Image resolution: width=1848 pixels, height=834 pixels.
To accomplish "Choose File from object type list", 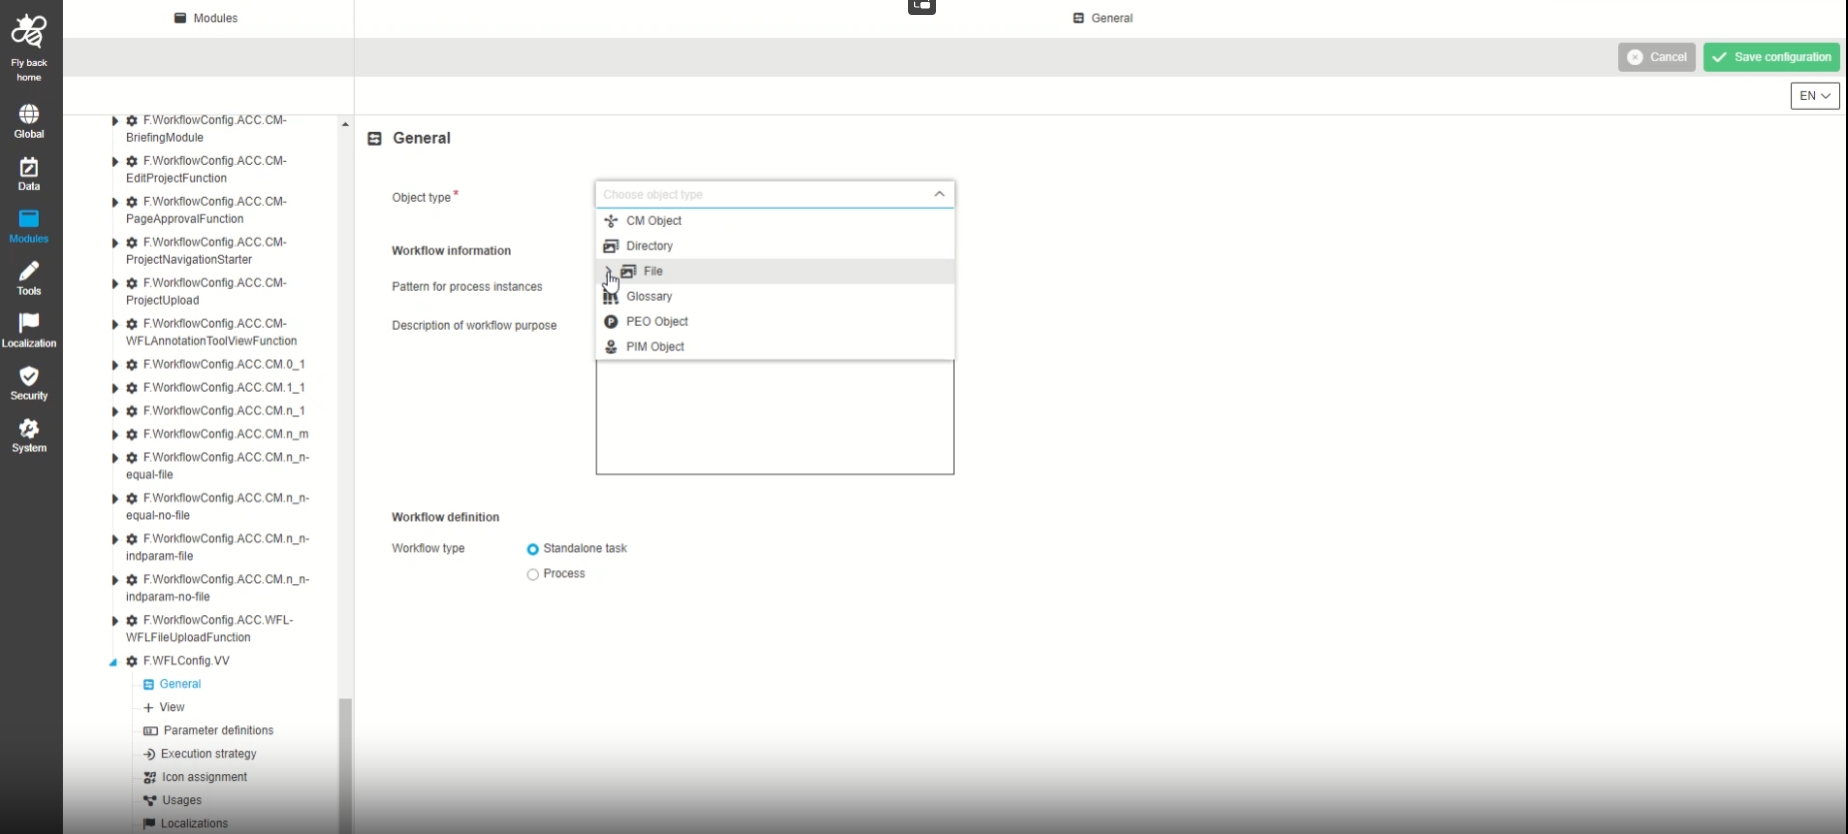I will coord(653,271).
